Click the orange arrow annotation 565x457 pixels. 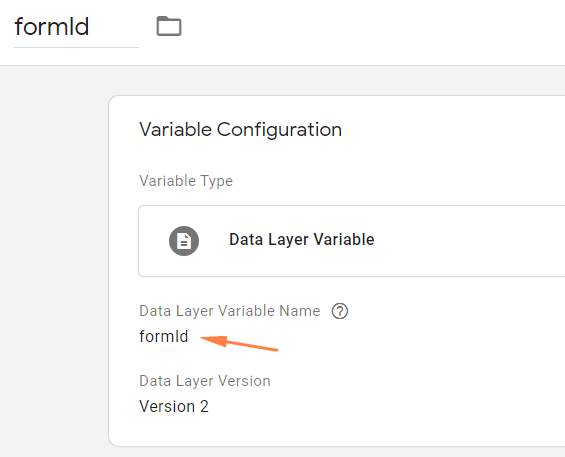pos(239,343)
